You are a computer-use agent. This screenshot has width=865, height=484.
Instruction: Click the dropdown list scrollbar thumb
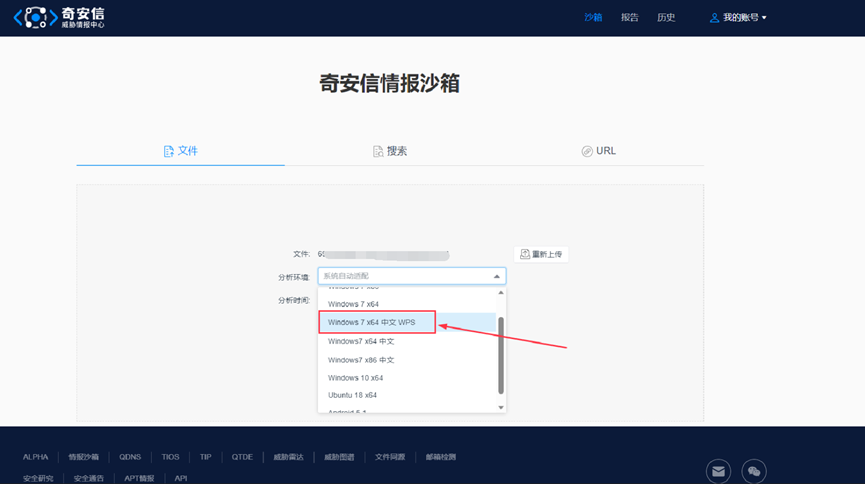click(x=501, y=355)
